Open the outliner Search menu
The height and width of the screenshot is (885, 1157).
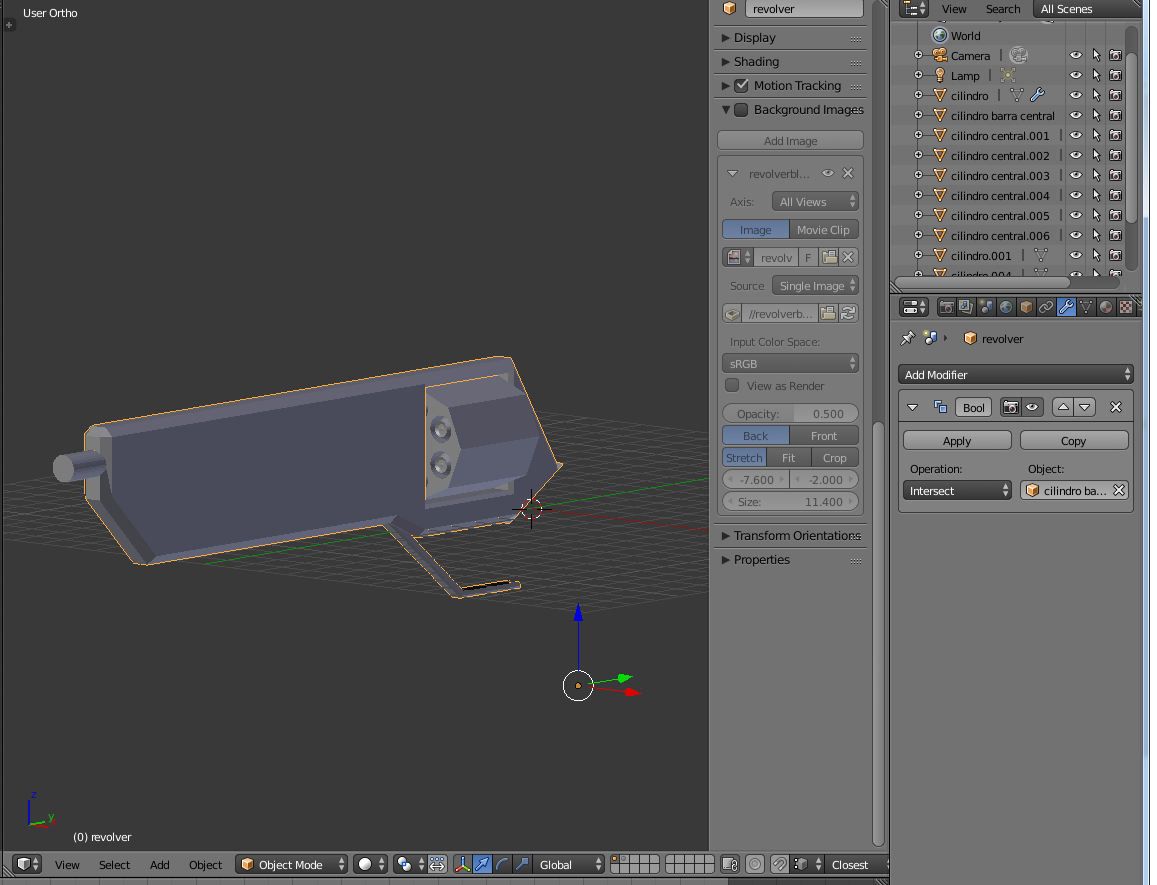(1003, 9)
